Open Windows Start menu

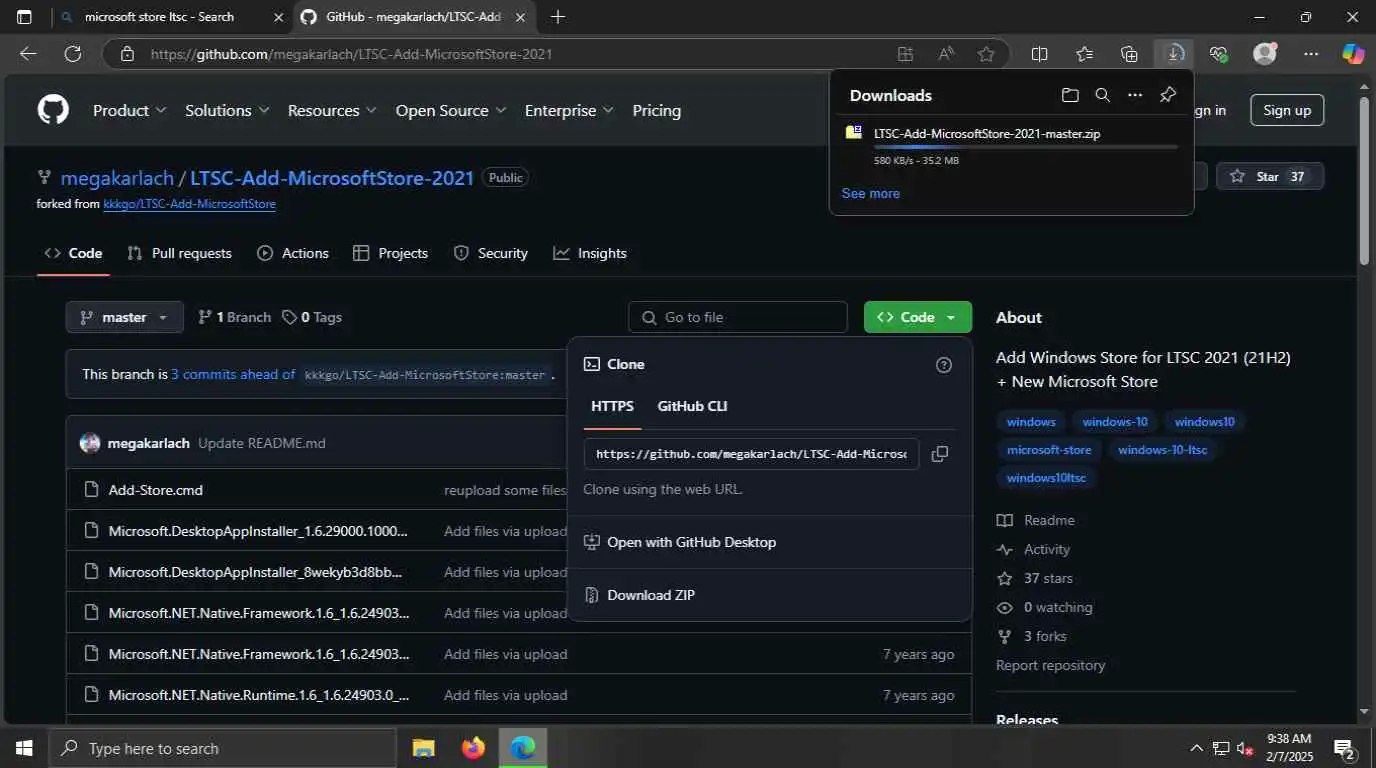coord(24,748)
